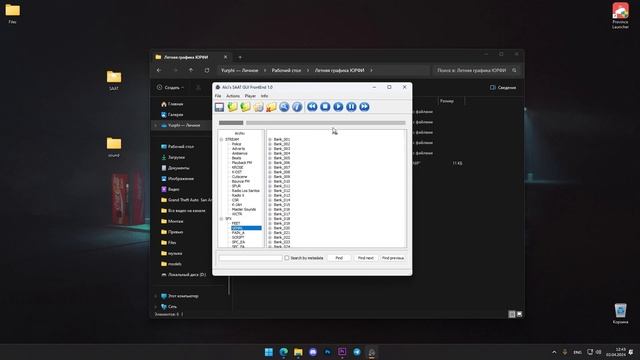Open the Монтаж folder in Explorer sidebar

(x=172, y=221)
